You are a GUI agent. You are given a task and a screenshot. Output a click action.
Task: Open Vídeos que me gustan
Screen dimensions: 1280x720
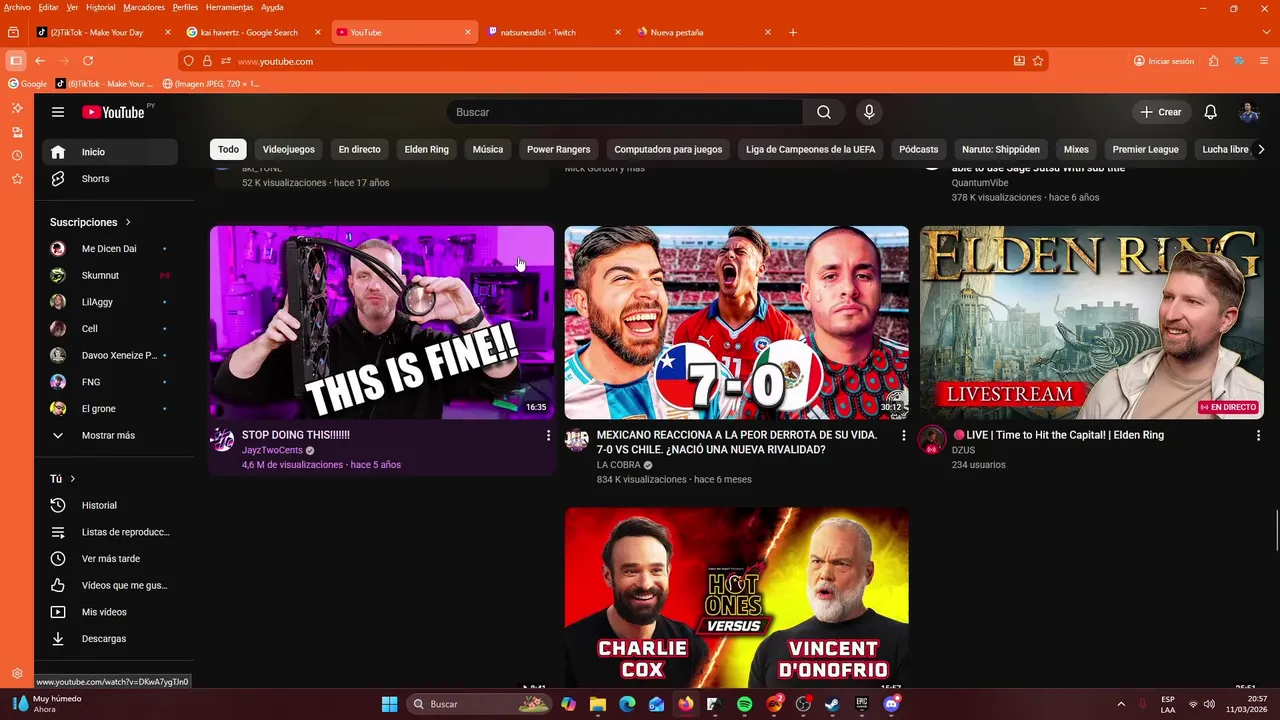[x=110, y=585]
